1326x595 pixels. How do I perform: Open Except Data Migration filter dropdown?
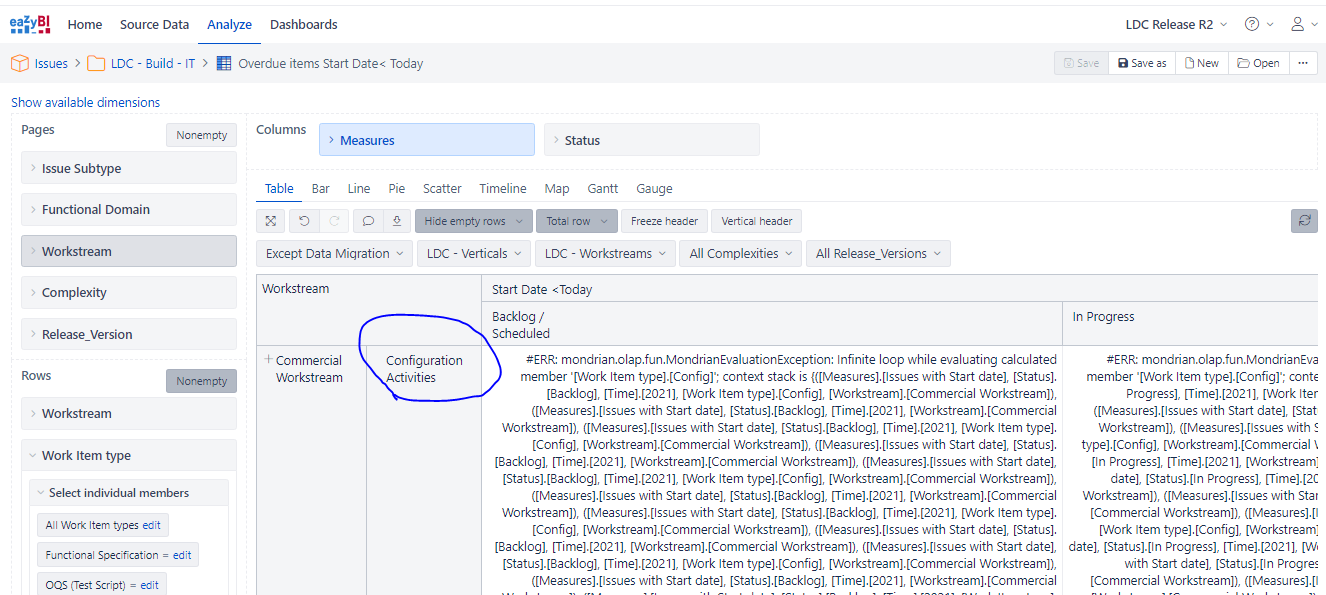coord(334,254)
